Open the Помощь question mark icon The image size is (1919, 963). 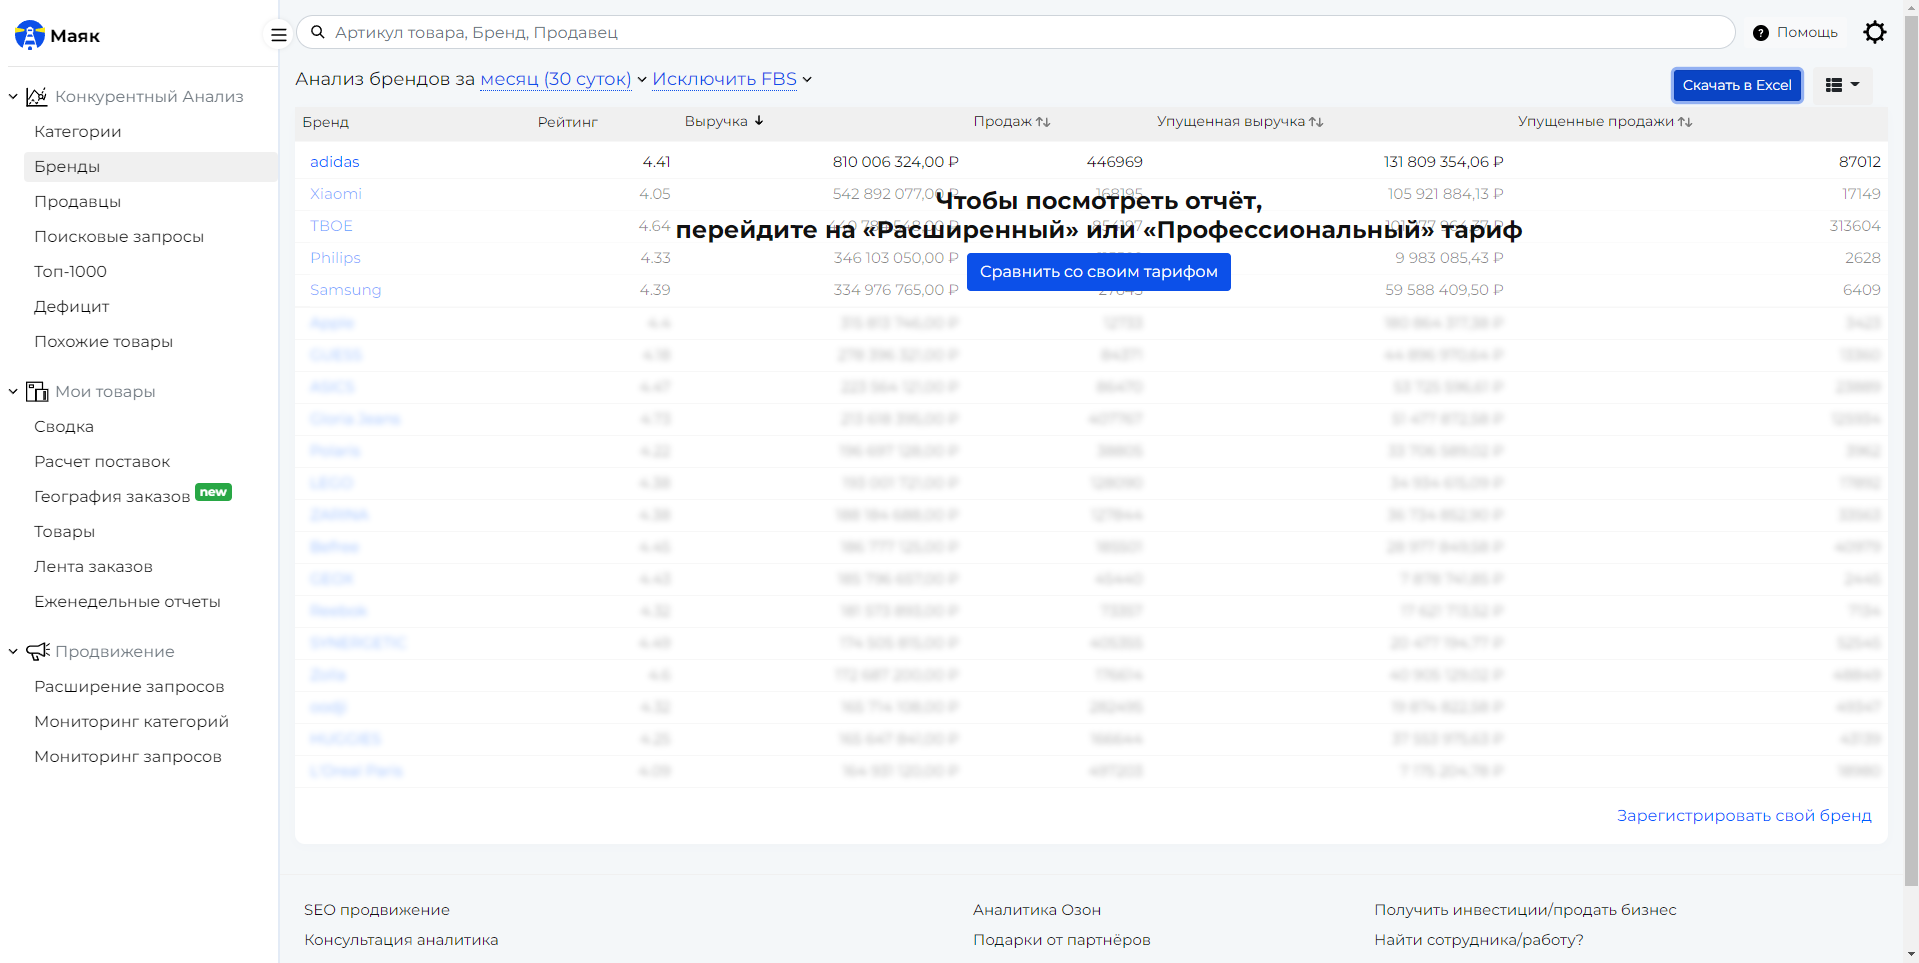pyautogui.click(x=1761, y=33)
